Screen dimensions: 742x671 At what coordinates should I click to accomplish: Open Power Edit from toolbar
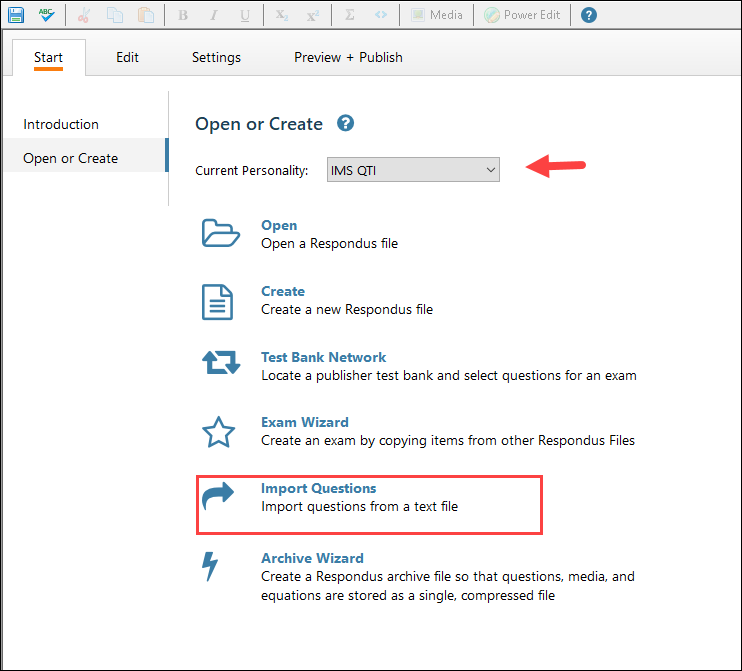pos(522,15)
